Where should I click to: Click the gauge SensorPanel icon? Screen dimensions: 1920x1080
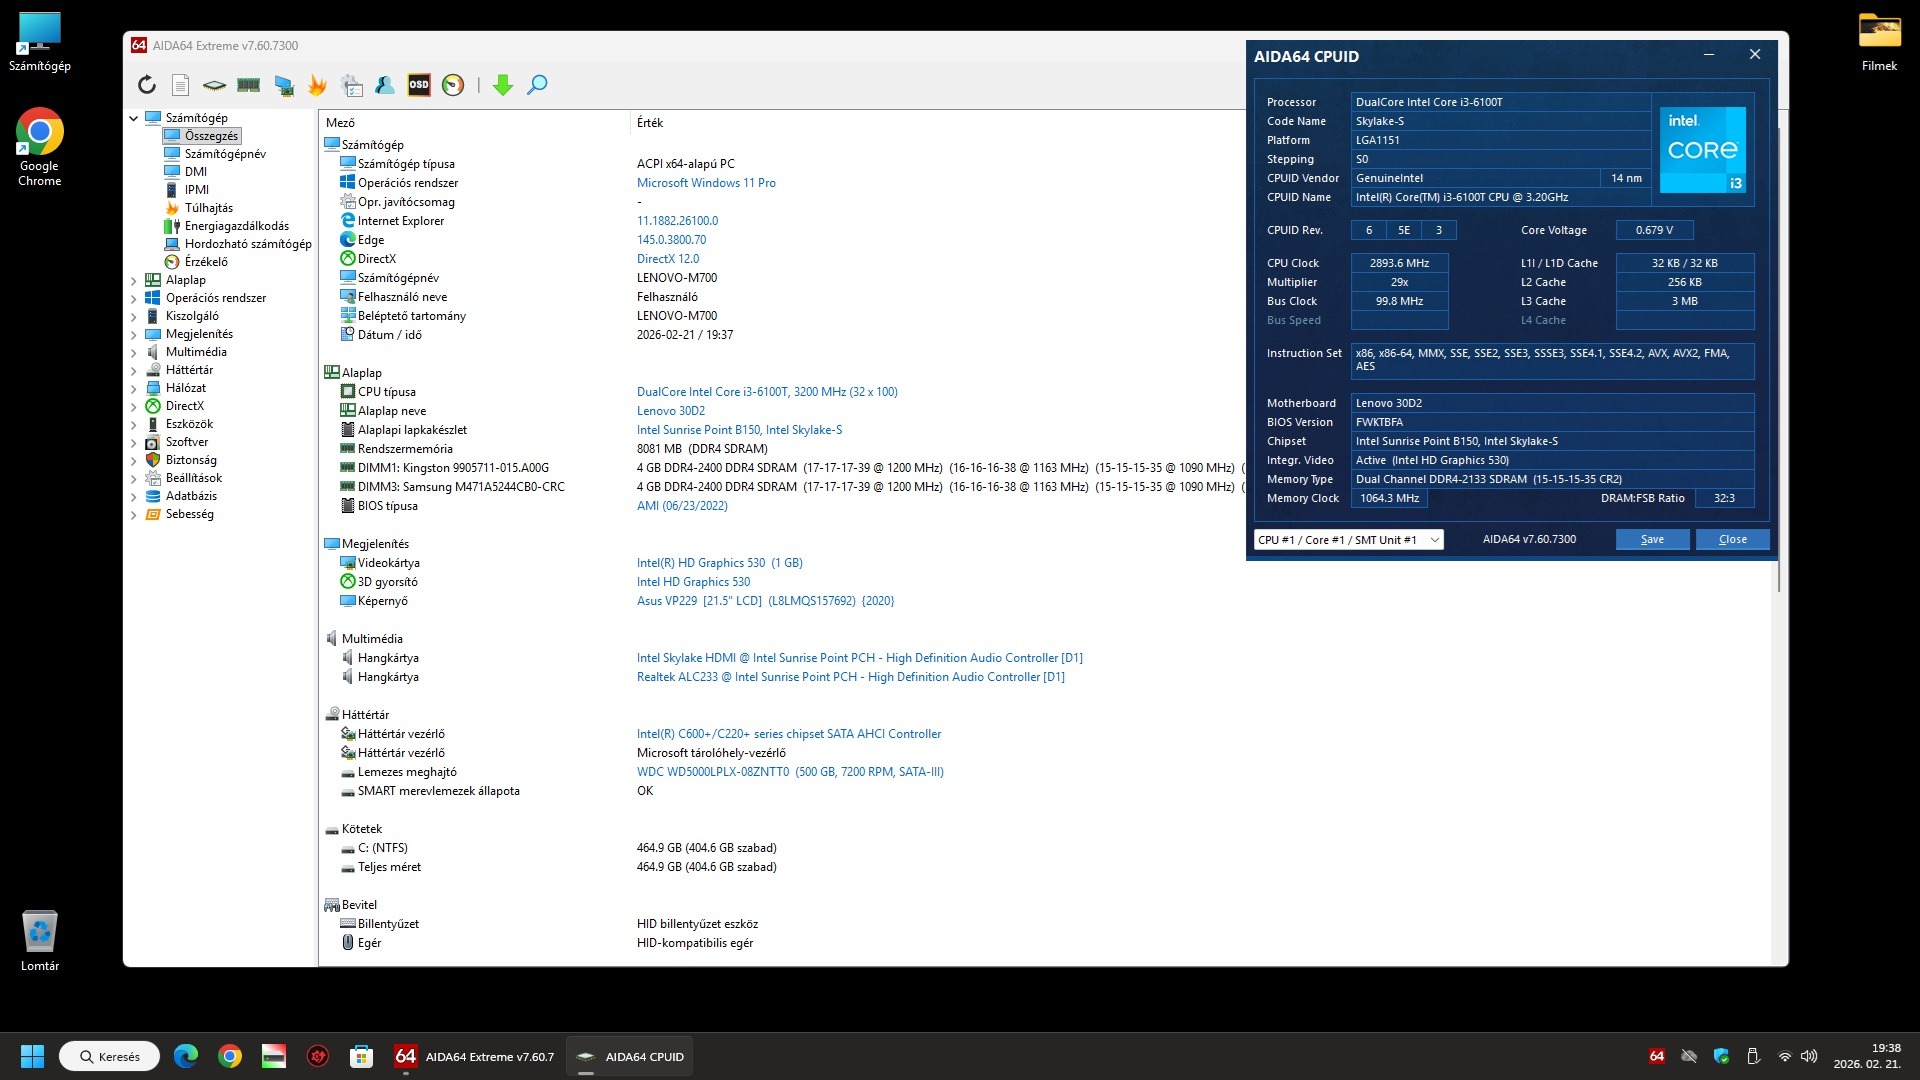[453, 85]
